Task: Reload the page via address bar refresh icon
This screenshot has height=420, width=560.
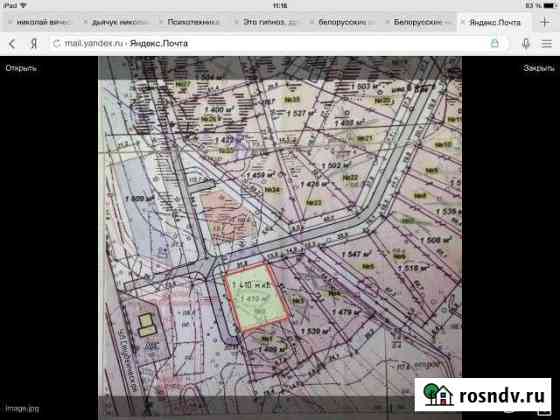Action: coord(56,44)
